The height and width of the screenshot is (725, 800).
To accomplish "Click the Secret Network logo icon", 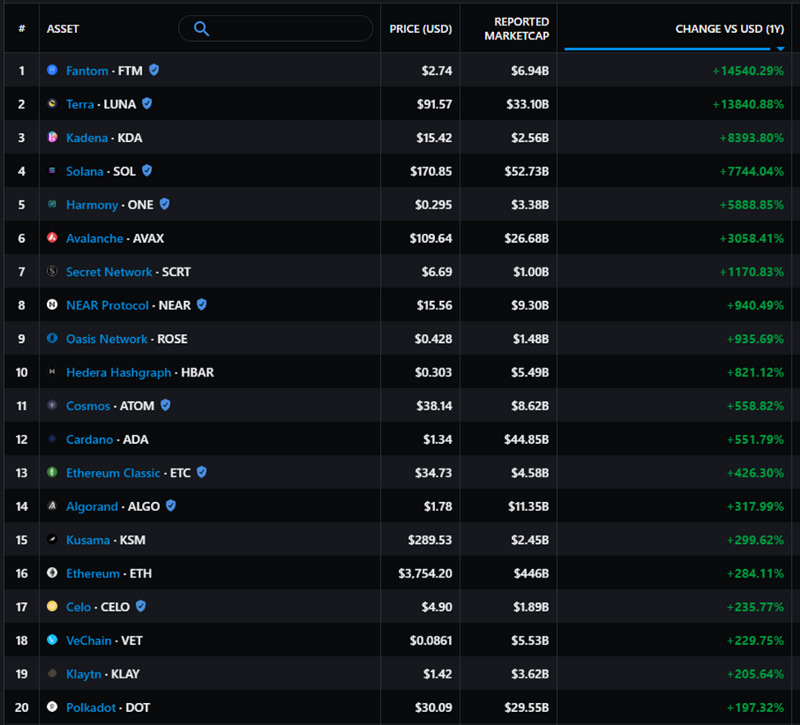I will [52, 271].
